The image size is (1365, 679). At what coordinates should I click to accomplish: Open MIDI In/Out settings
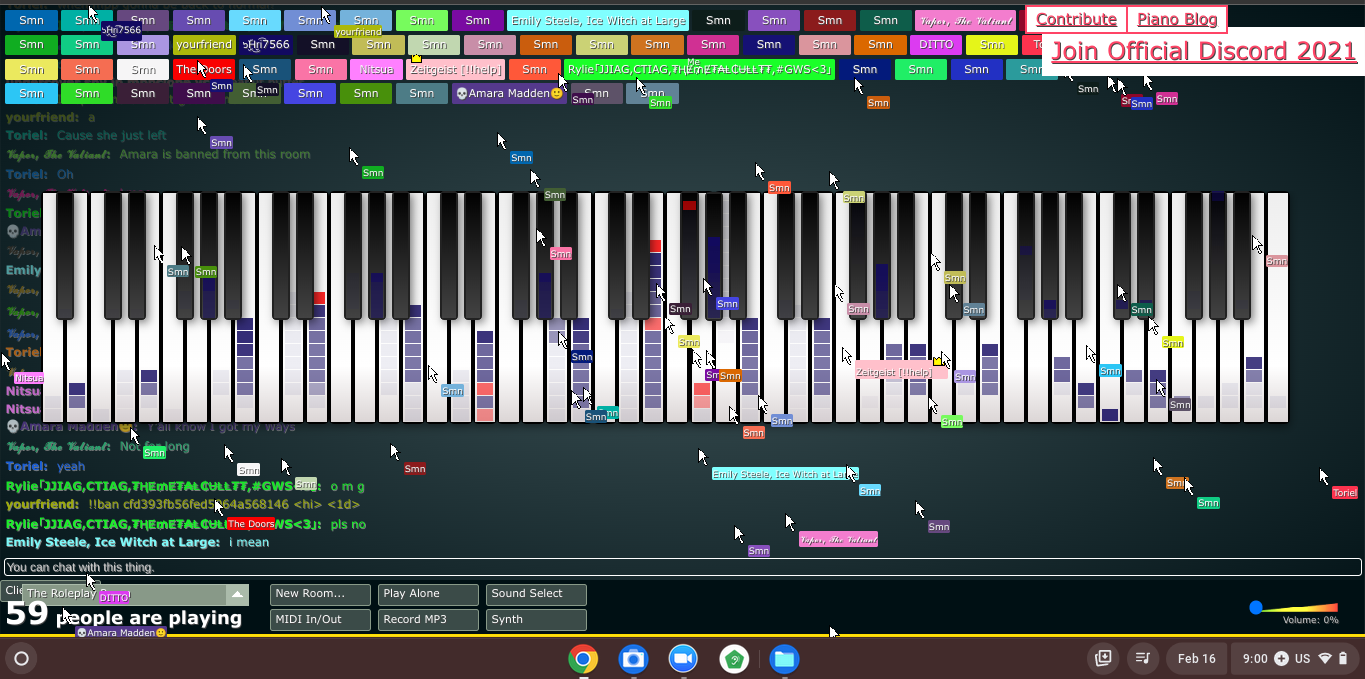tap(320, 620)
